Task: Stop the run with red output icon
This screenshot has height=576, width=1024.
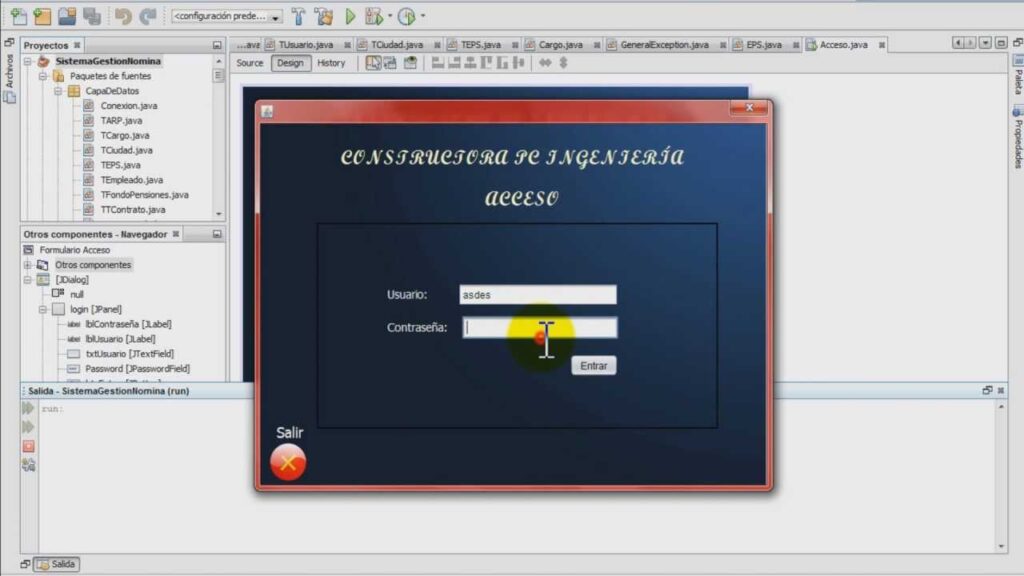Action: tap(28, 445)
